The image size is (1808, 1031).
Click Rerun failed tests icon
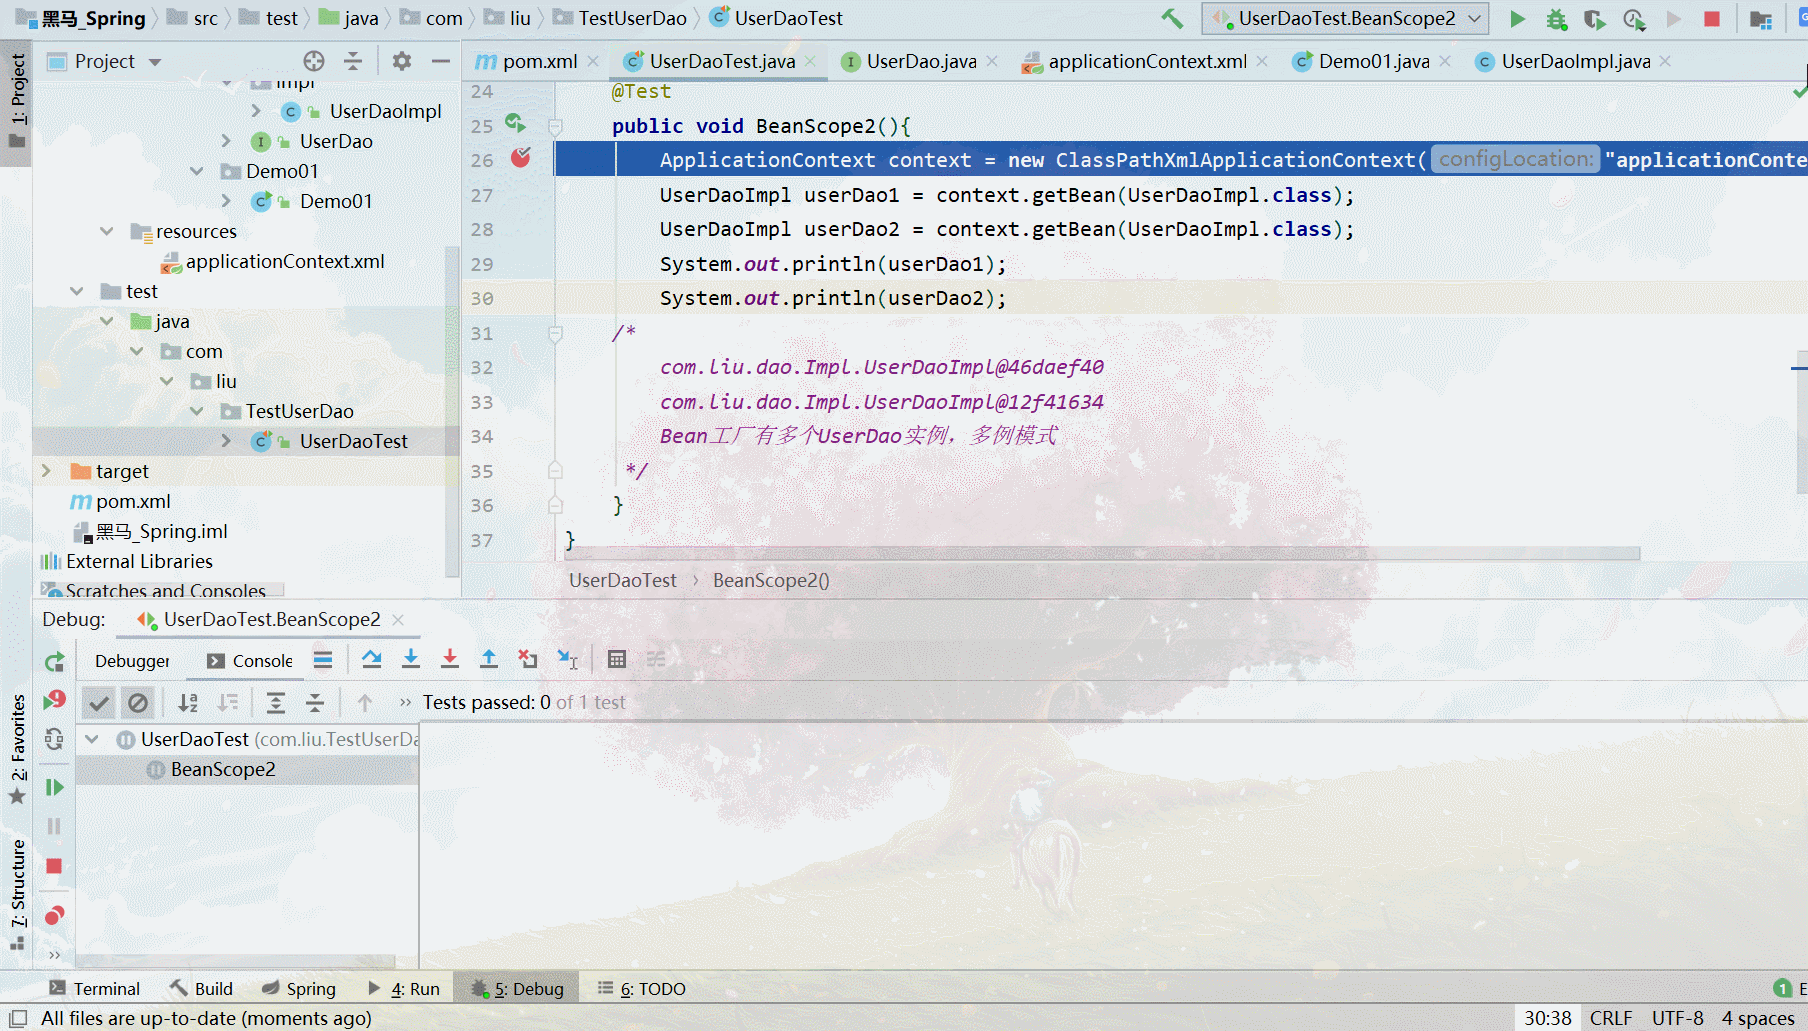click(x=54, y=700)
